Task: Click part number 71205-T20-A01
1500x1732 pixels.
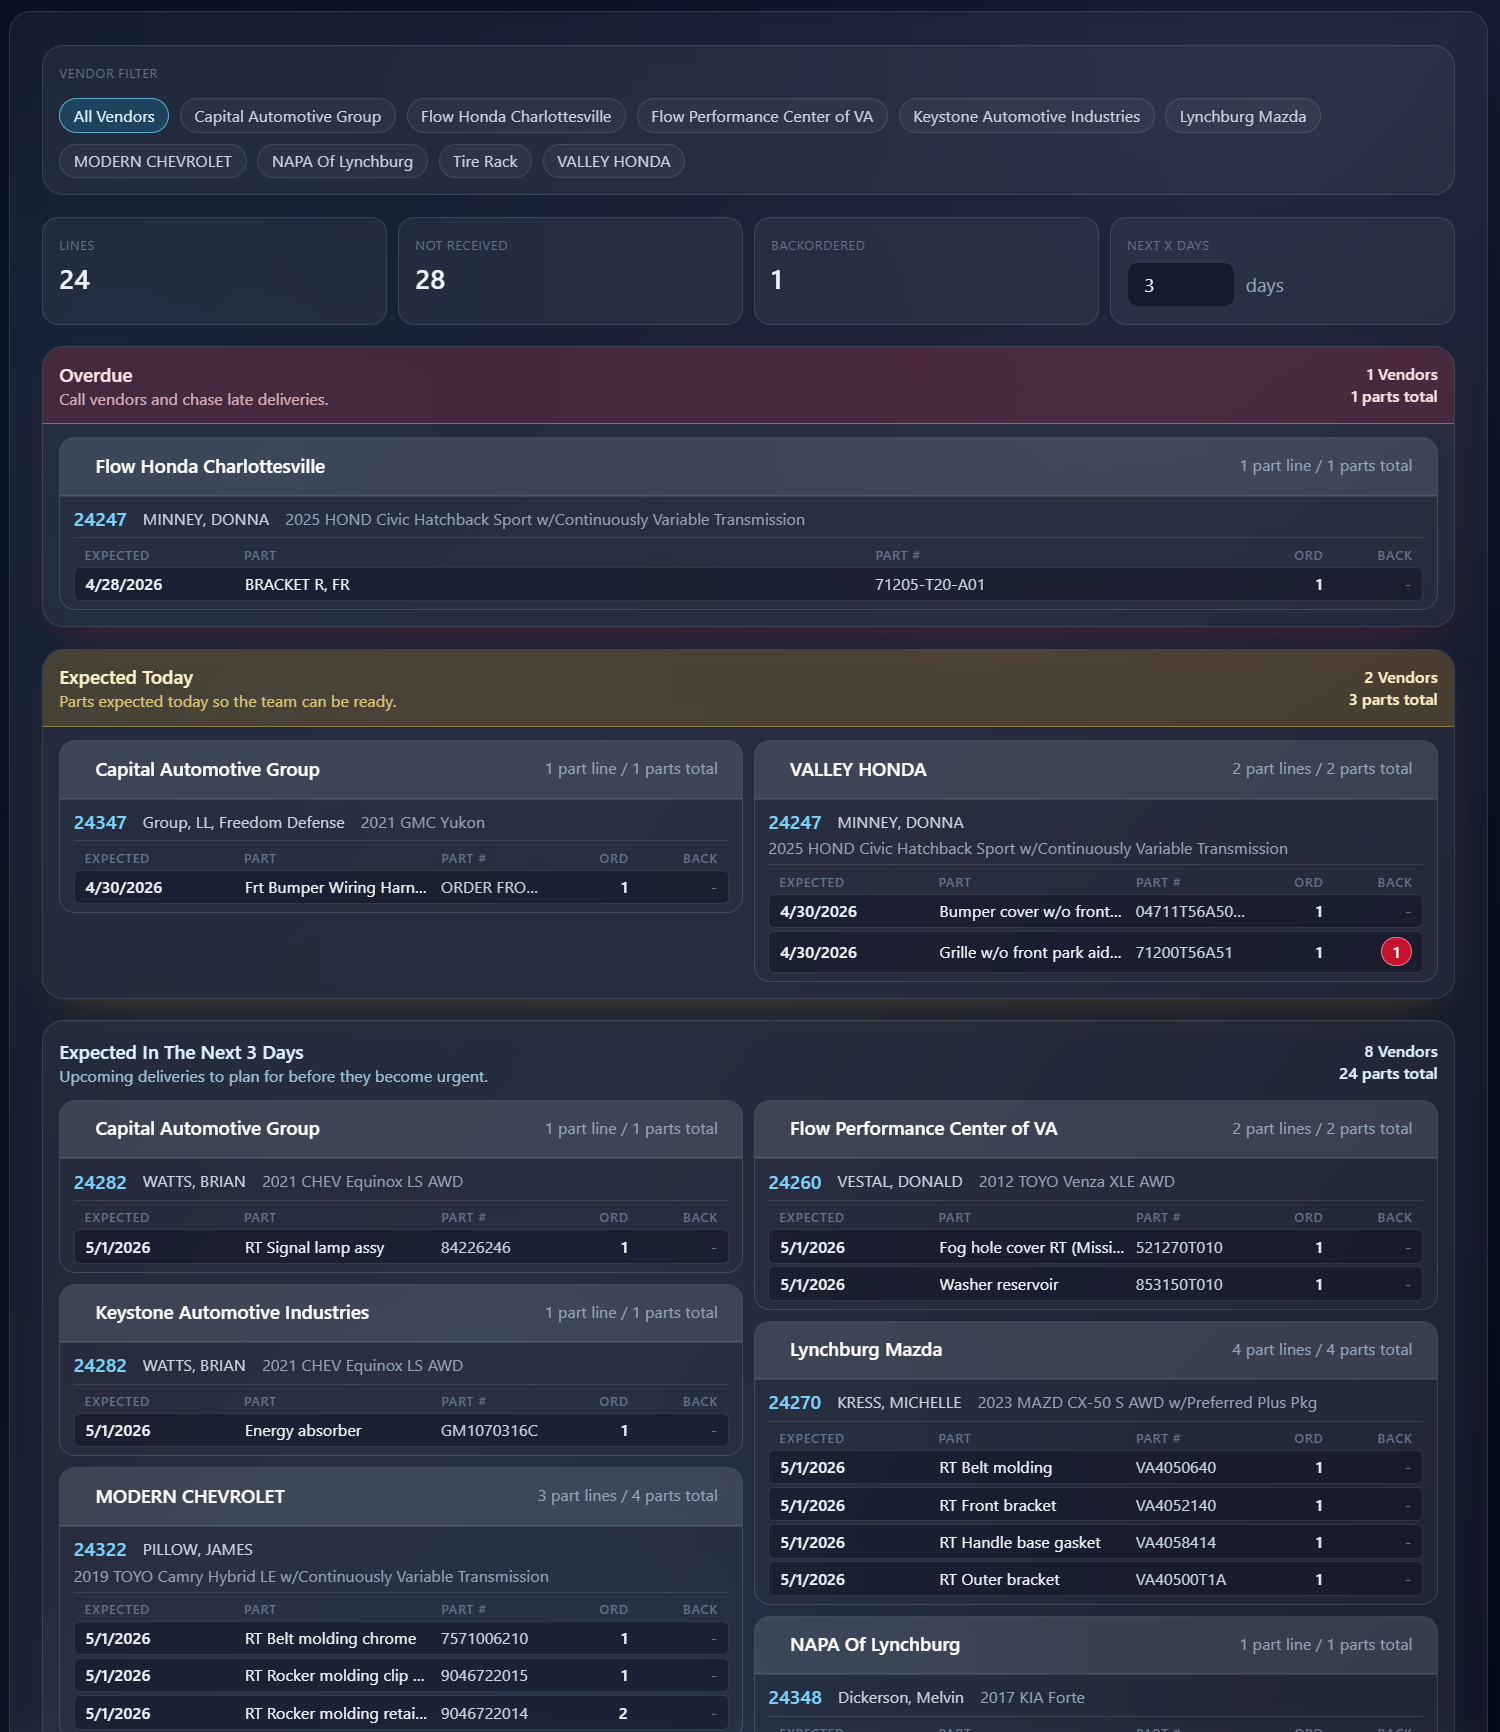Action: (930, 584)
